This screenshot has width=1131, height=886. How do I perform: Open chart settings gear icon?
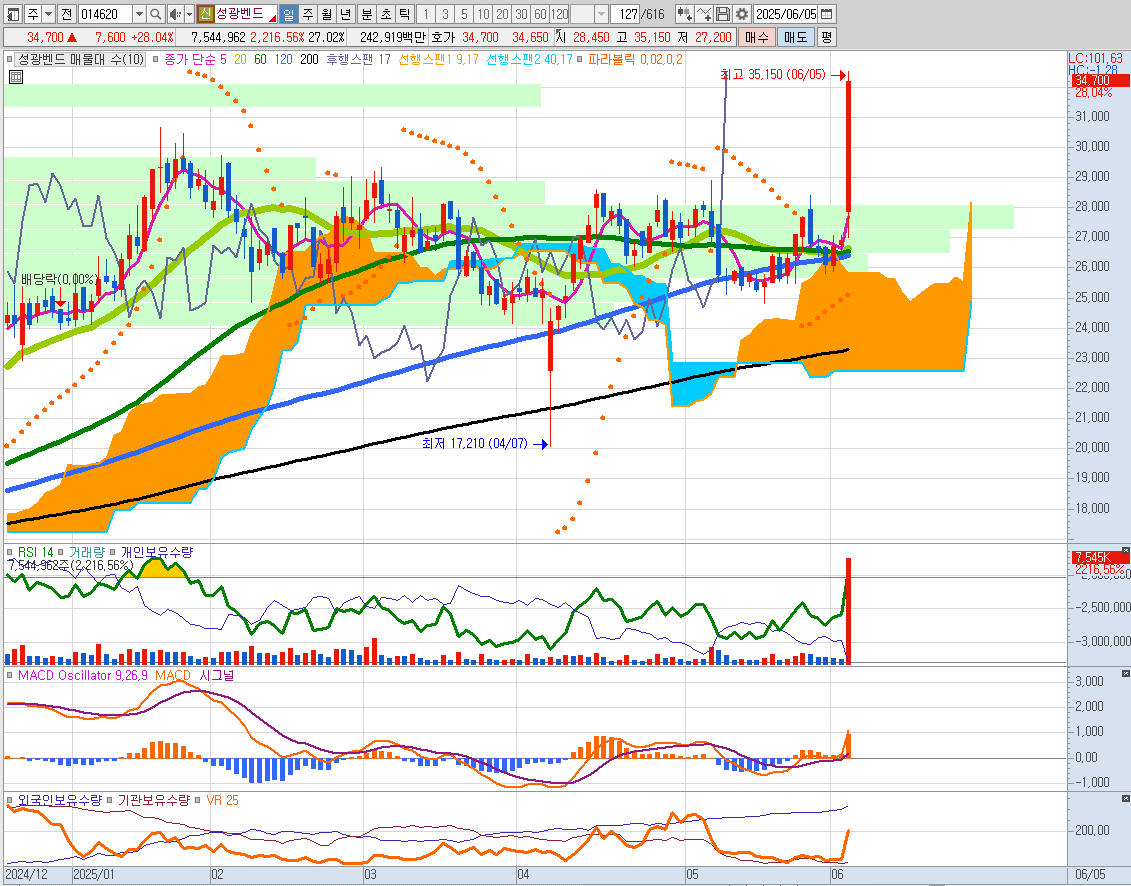click(741, 14)
